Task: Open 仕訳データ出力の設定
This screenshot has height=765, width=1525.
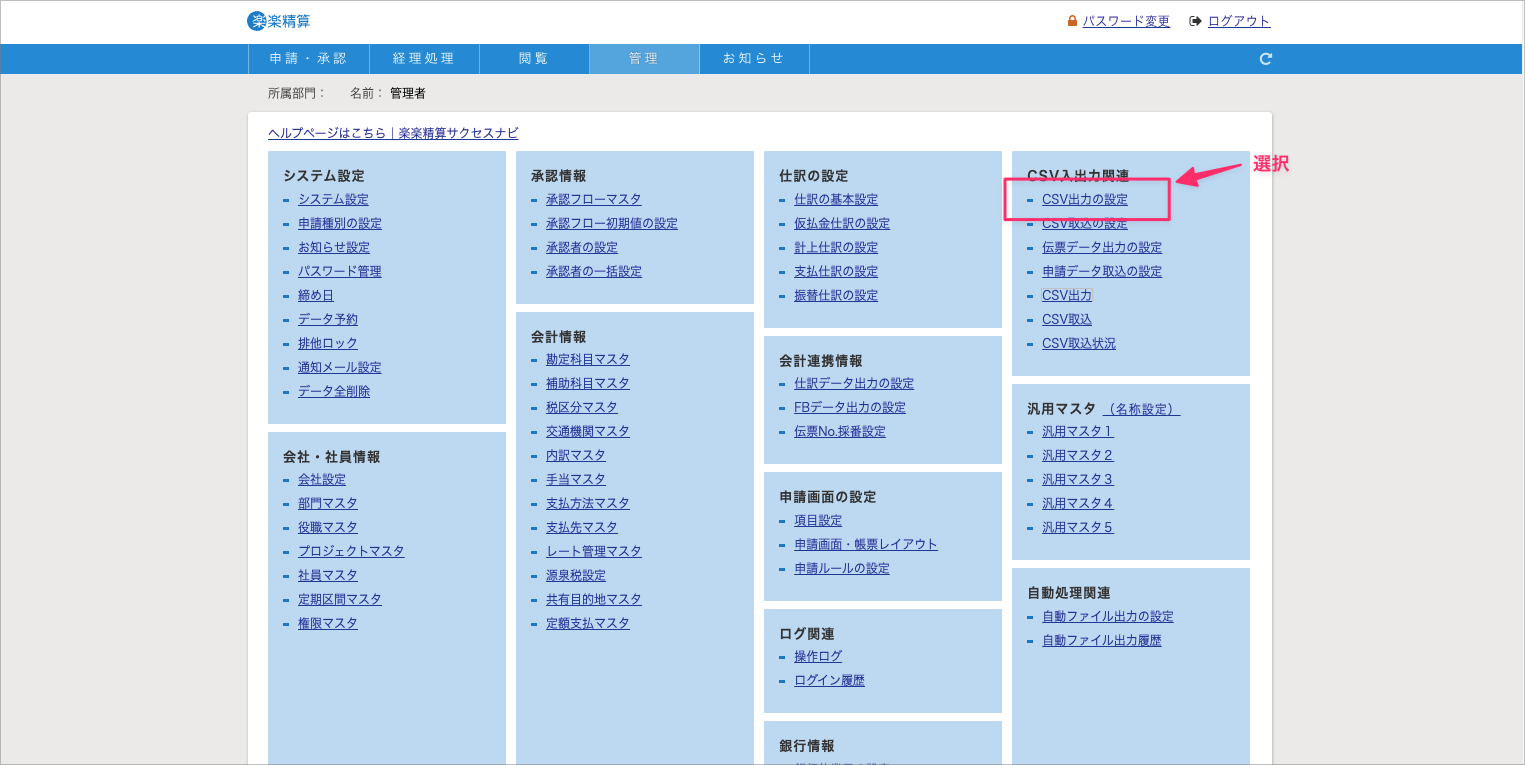Action: (x=854, y=384)
